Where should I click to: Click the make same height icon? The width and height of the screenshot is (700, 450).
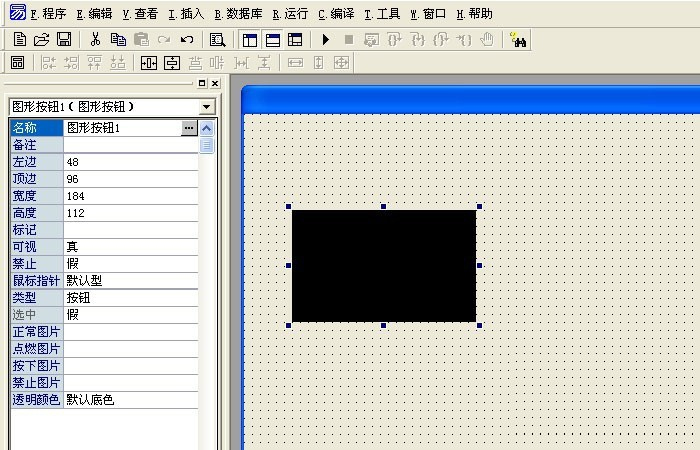318,62
